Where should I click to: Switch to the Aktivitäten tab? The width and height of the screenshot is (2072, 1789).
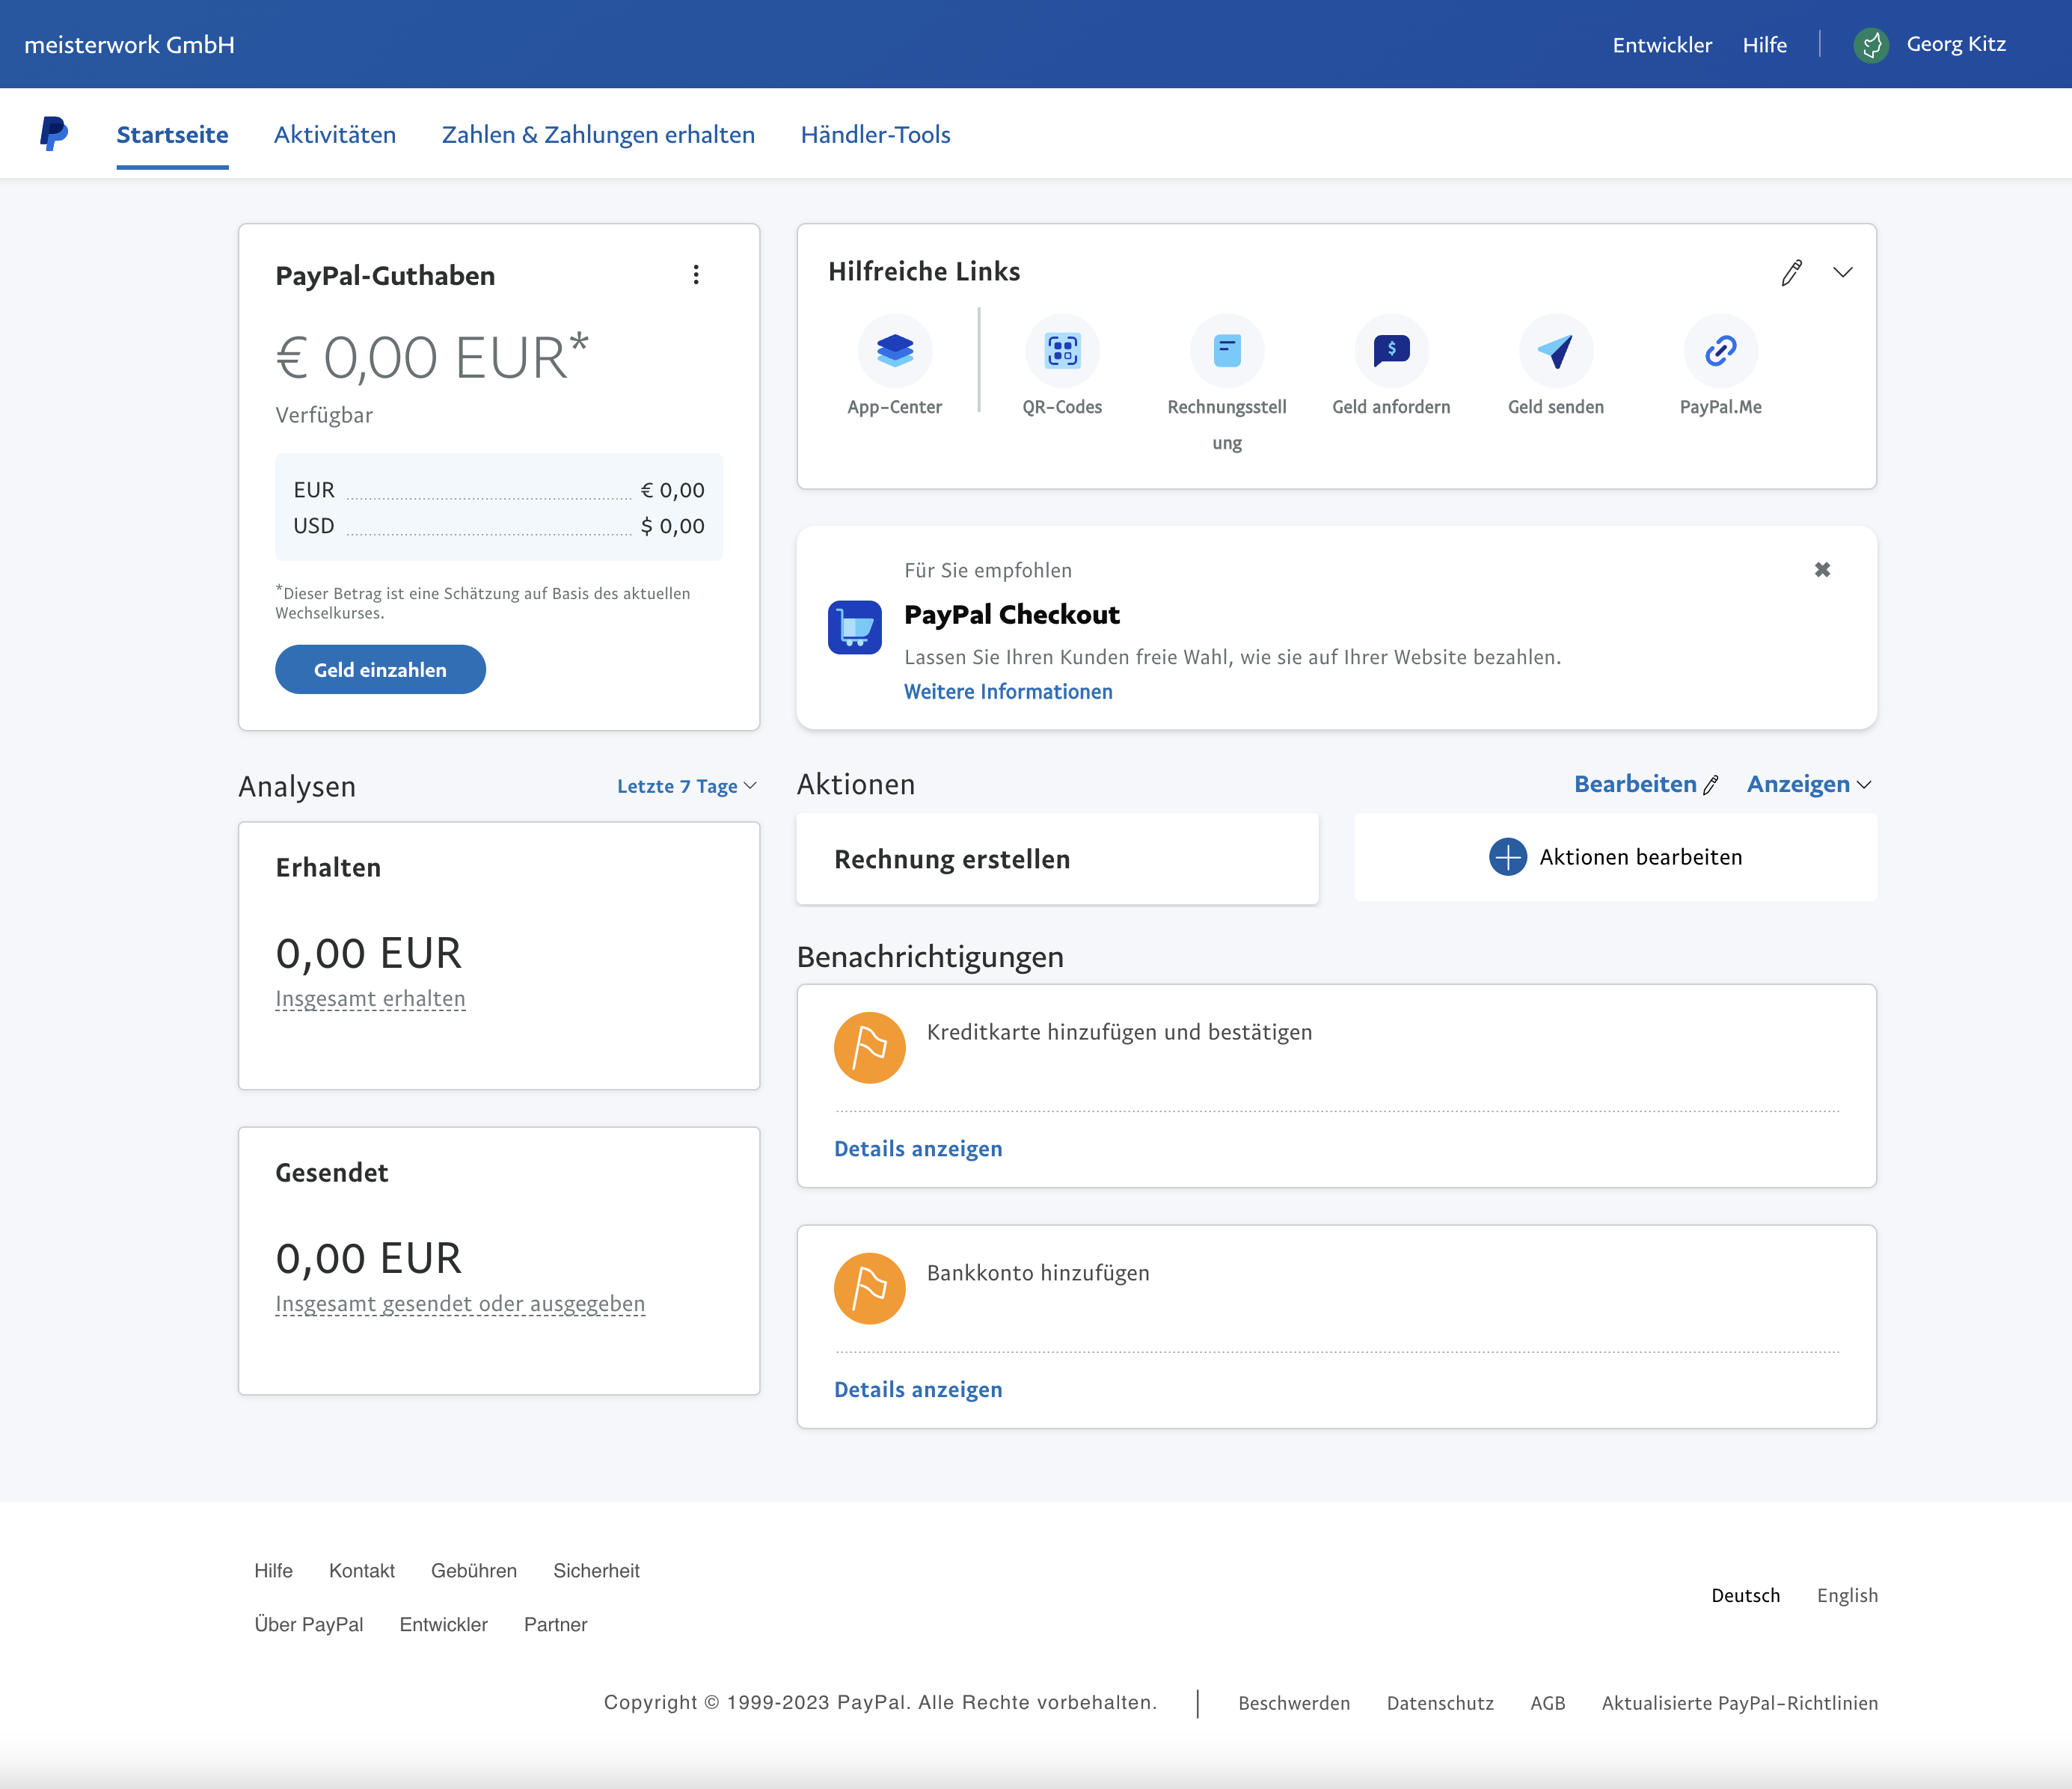(335, 134)
